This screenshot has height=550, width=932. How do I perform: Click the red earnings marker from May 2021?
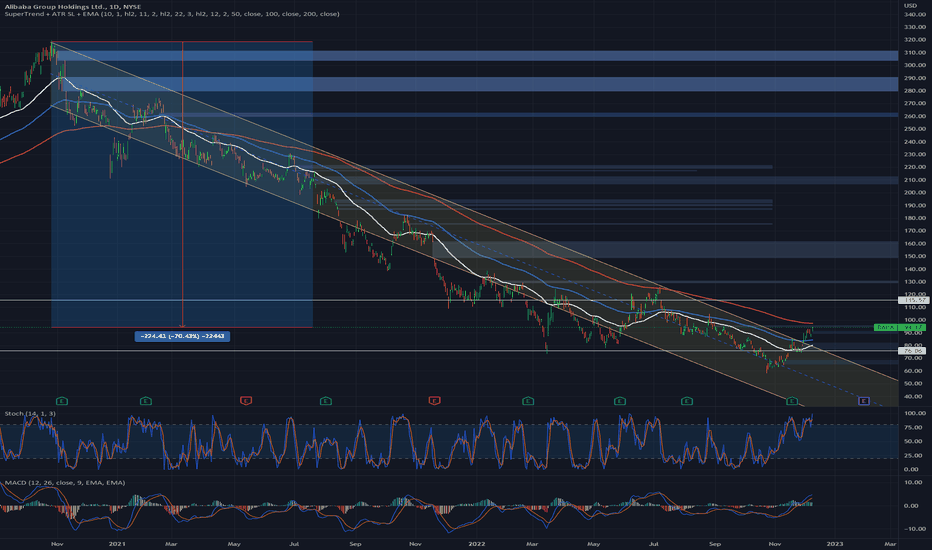point(245,401)
